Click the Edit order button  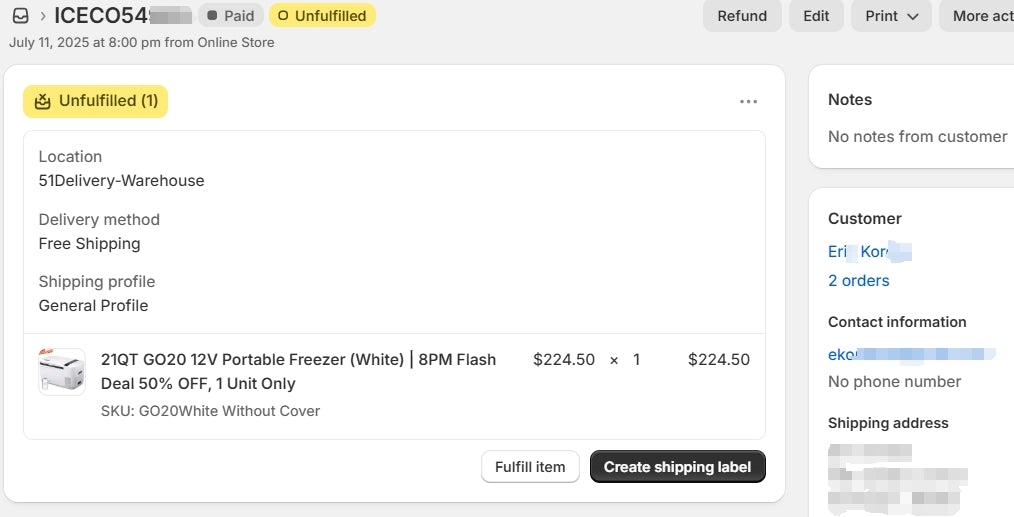816,16
